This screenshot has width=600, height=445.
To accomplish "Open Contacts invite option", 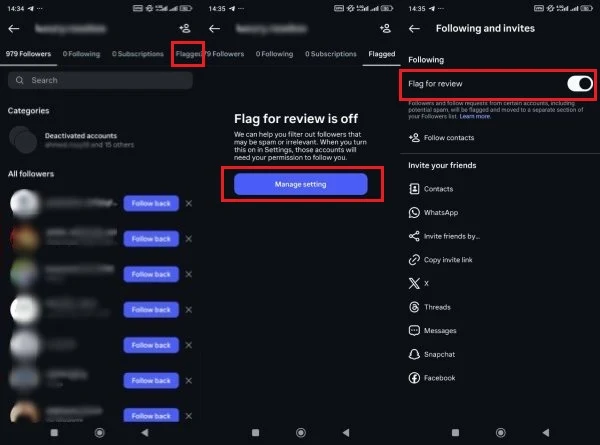I will pyautogui.click(x=438, y=188).
